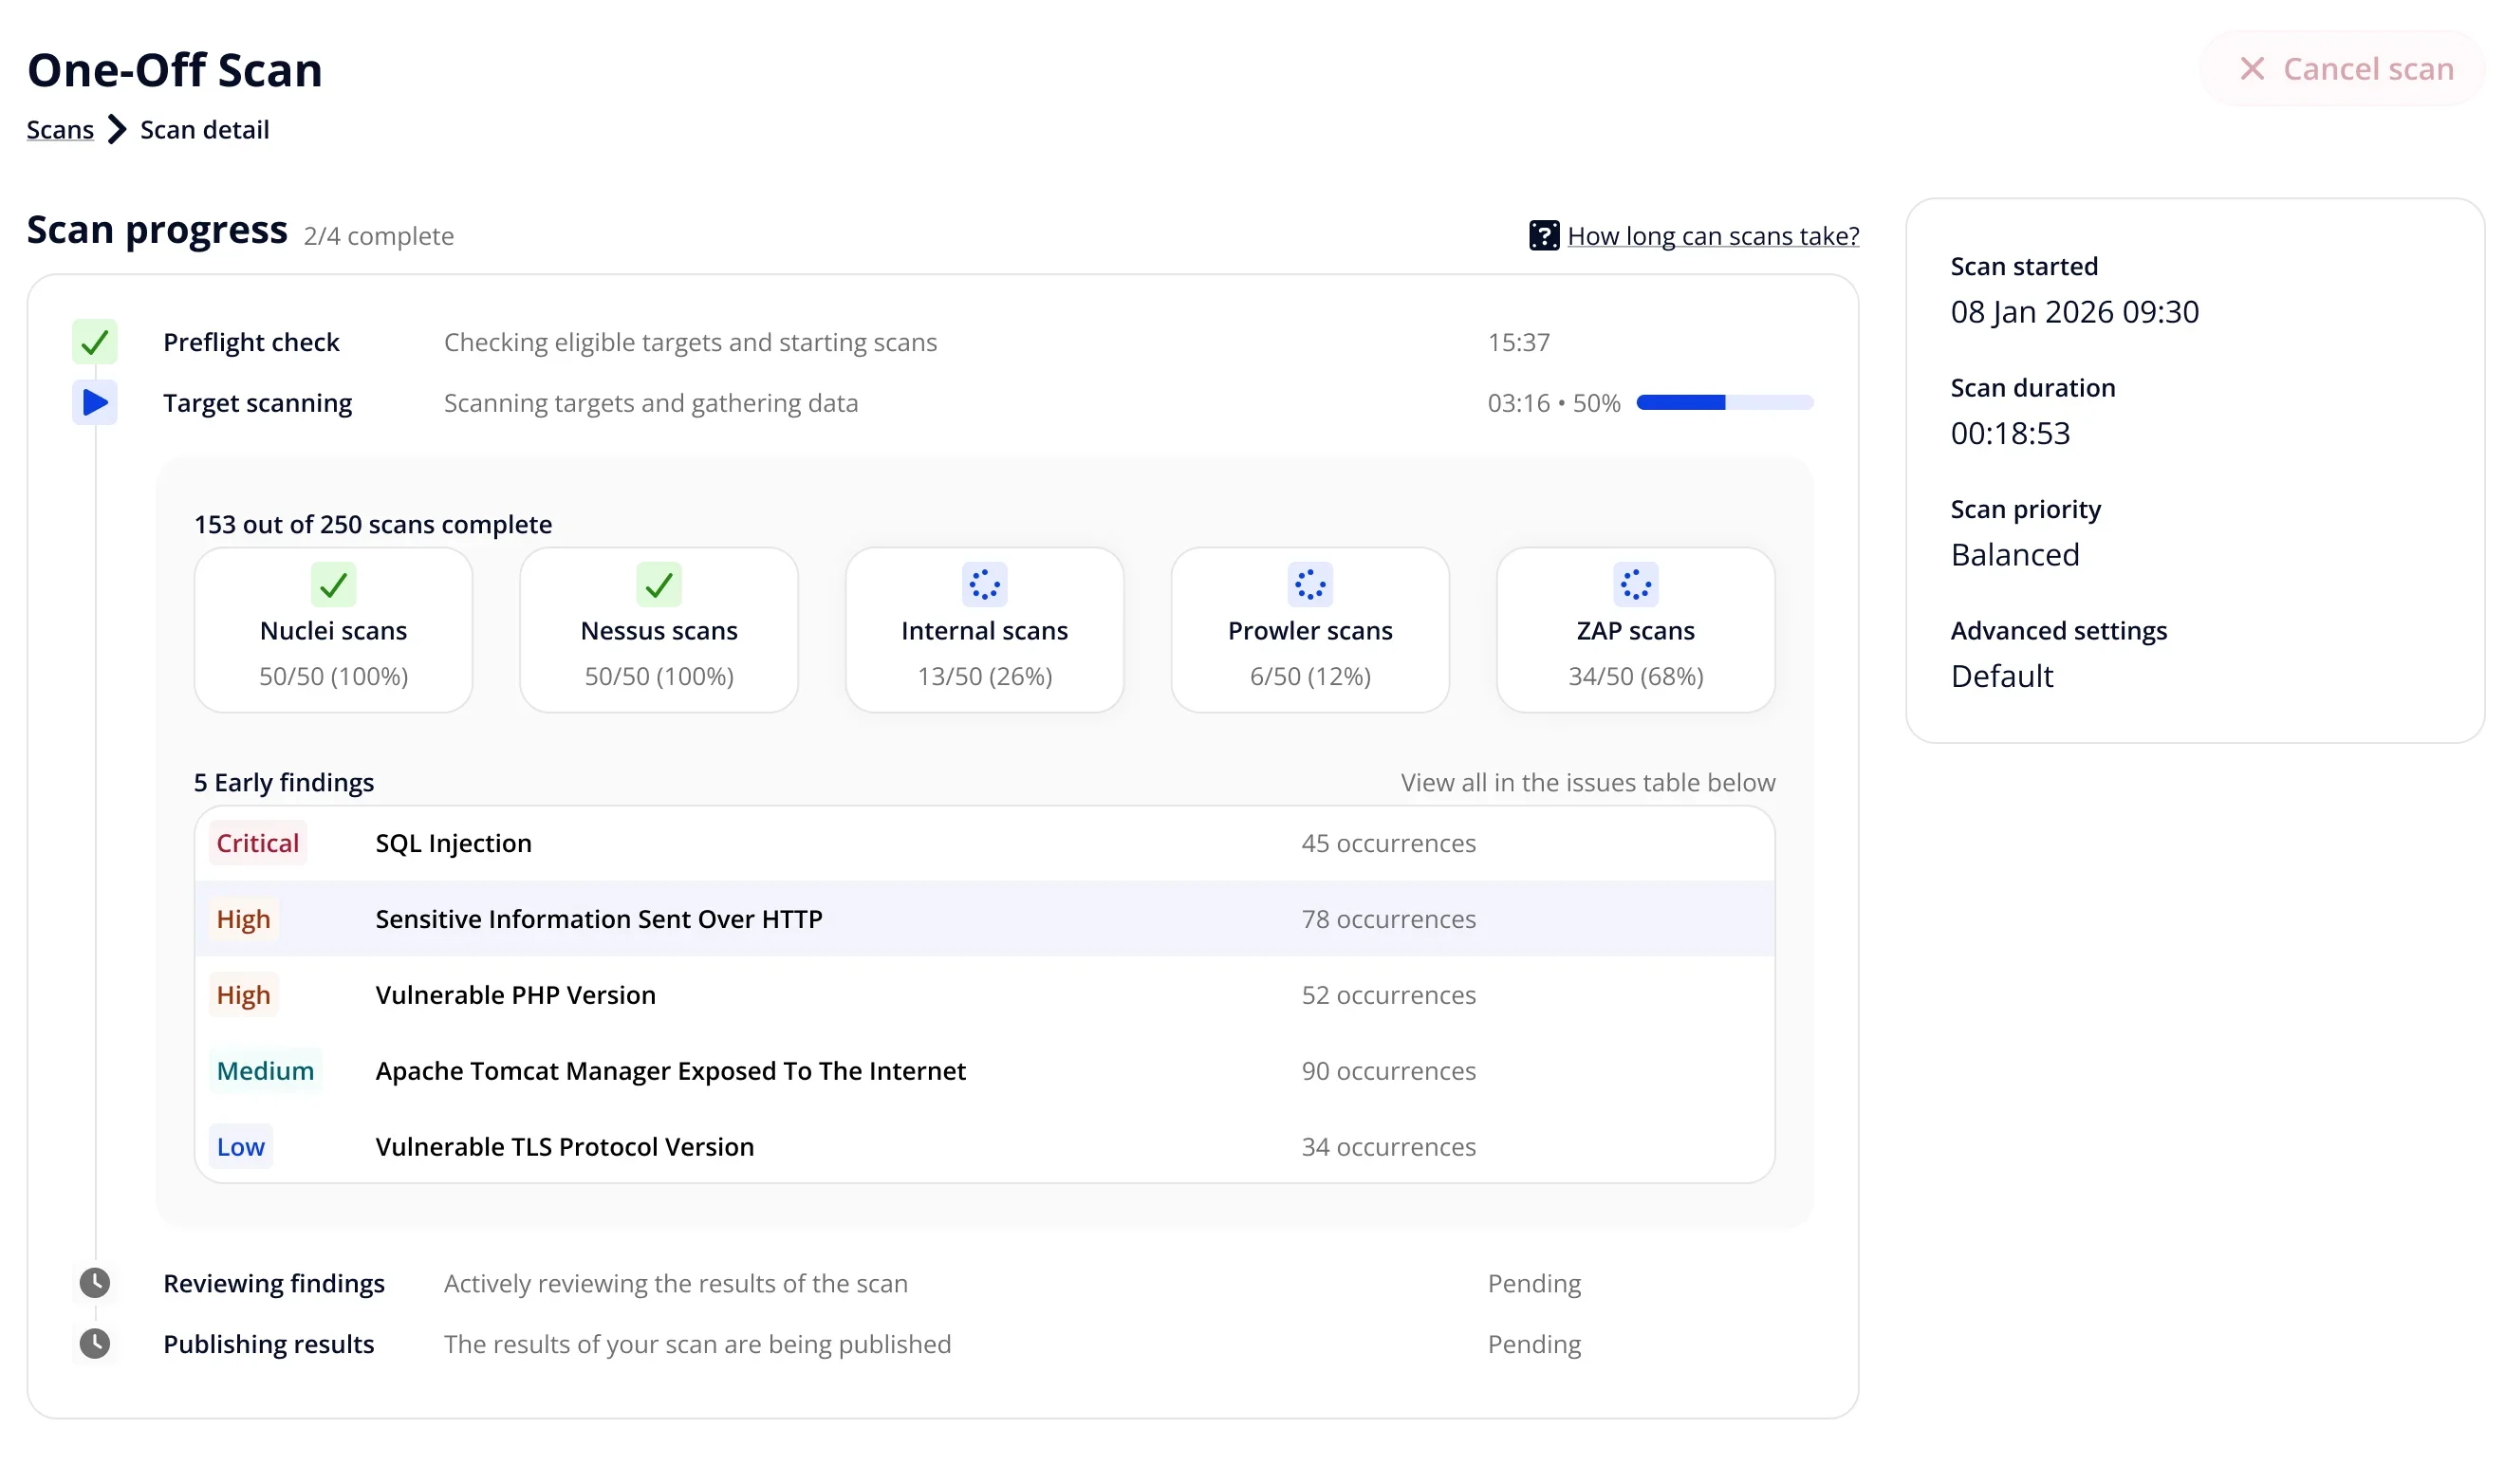
Task: Open Vulnerable TLS Protocol Version finding
Action: click(x=987, y=1149)
